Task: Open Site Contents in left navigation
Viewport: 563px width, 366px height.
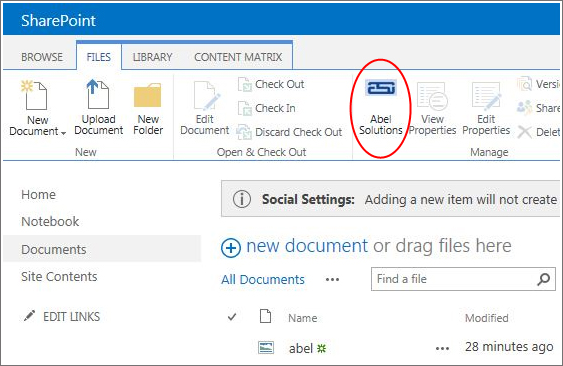Action: tap(59, 277)
